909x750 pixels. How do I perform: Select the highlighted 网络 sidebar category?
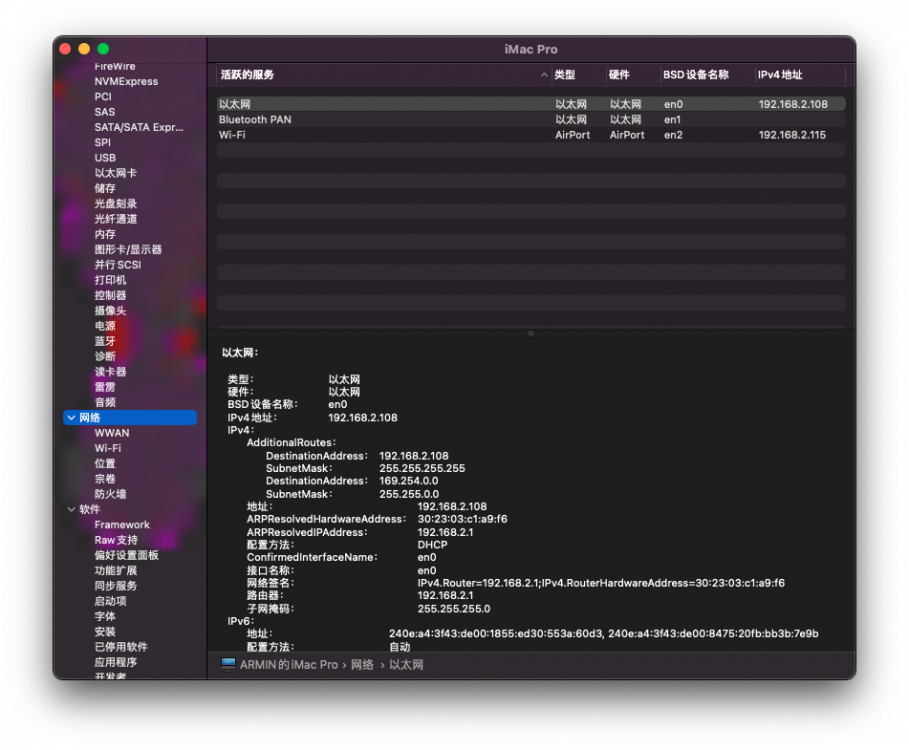(x=130, y=417)
